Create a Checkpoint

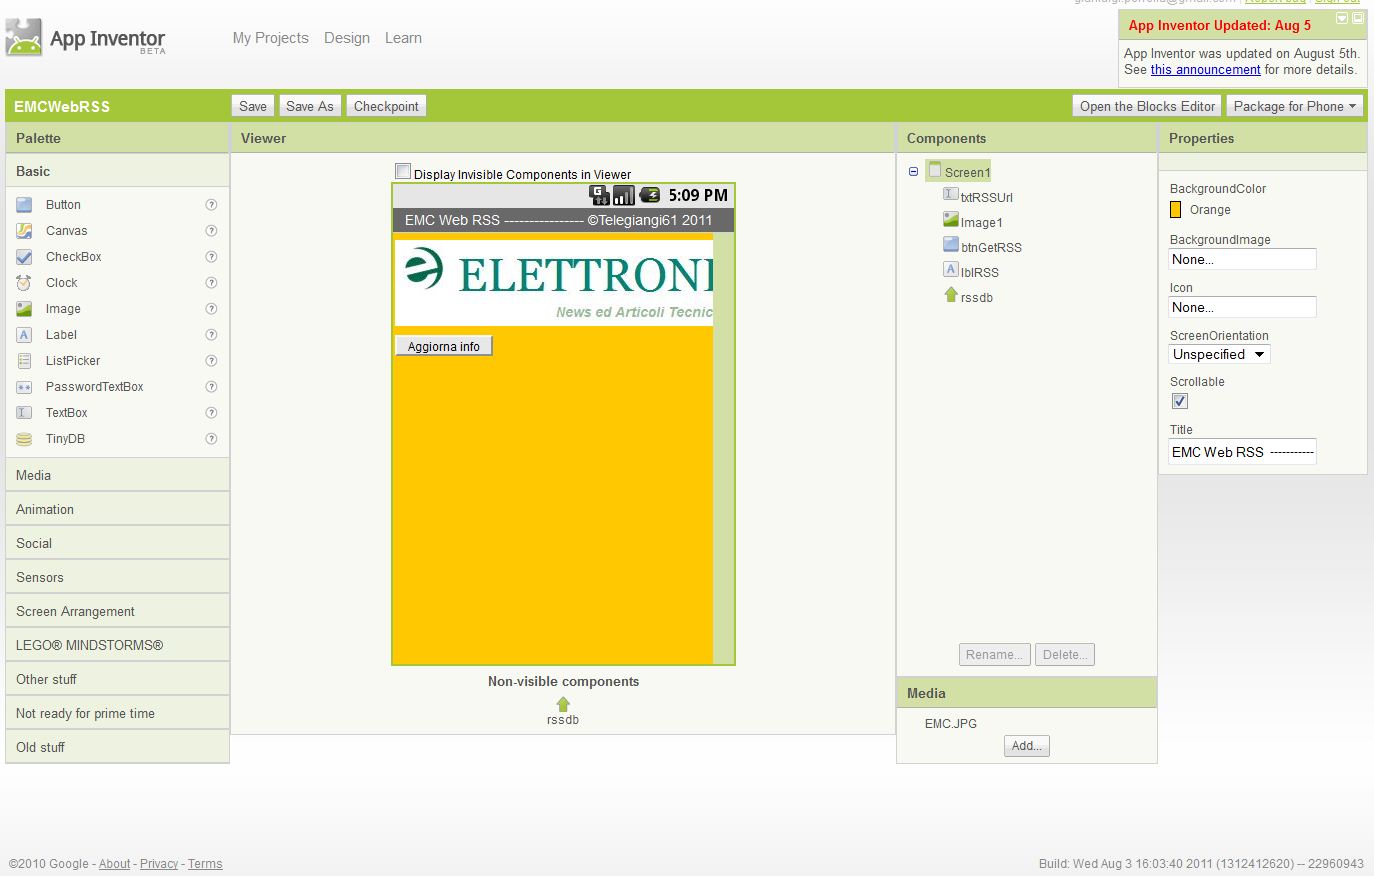tap(386, 106)
